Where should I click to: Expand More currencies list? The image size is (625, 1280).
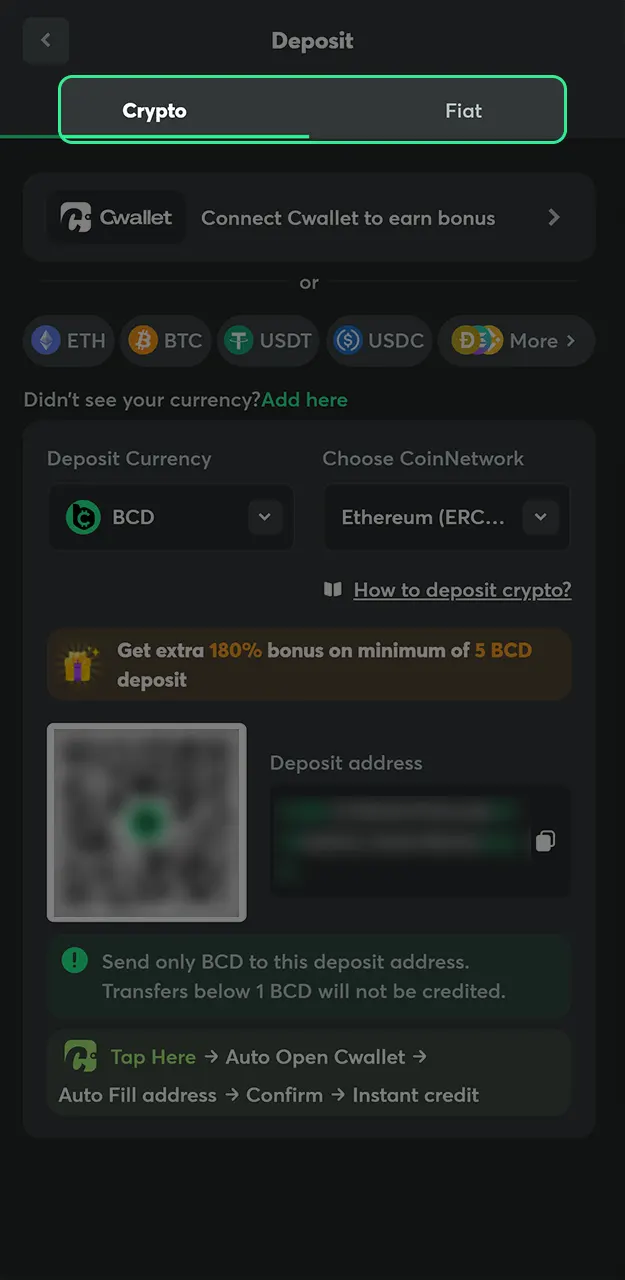516,341
